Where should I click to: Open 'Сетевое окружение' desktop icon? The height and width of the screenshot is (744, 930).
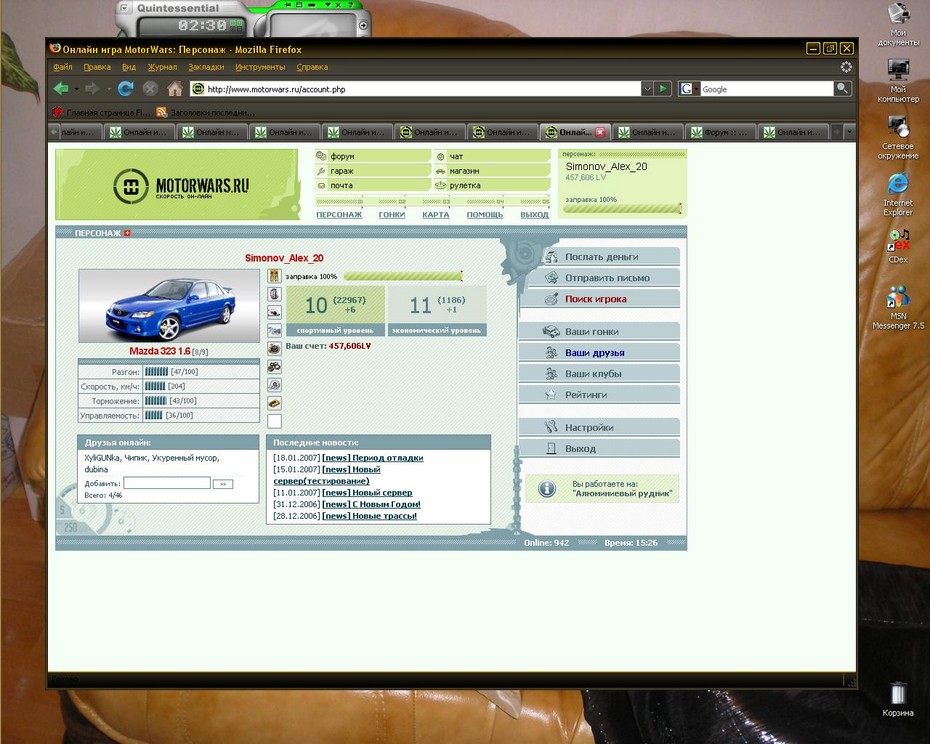[899, 137]
